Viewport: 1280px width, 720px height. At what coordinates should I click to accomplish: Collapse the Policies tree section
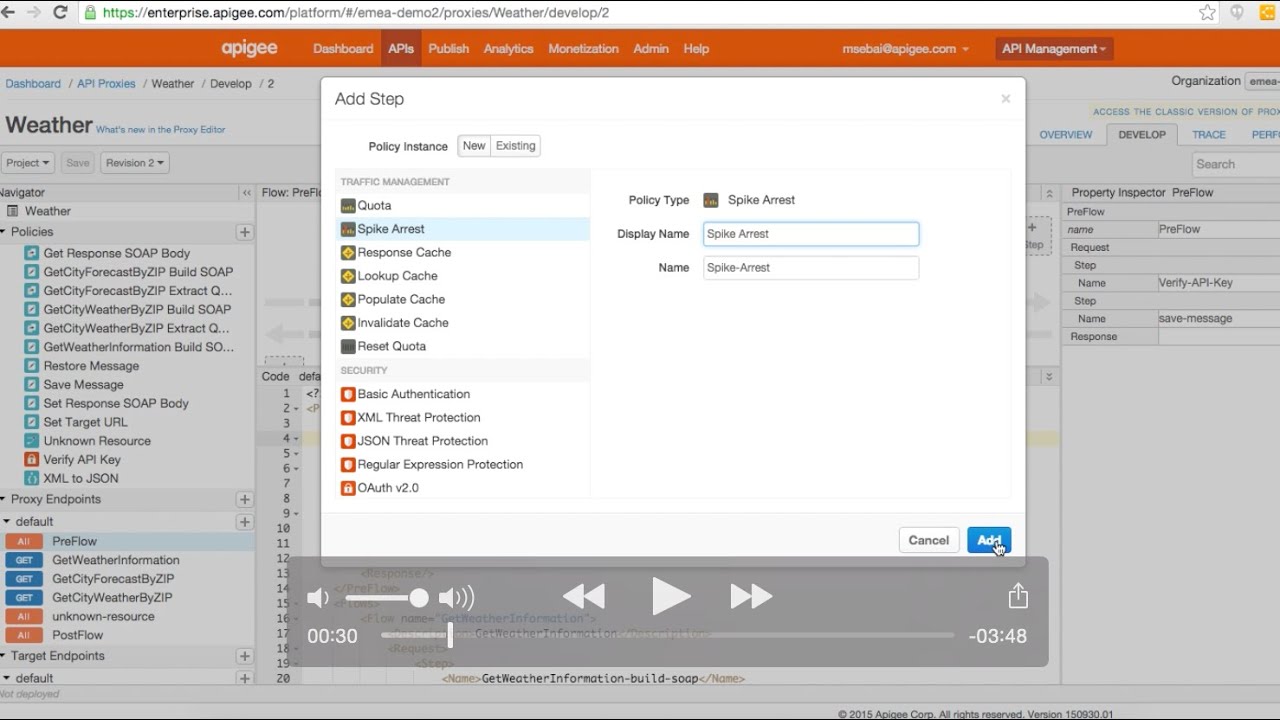[x=3, y=232]
